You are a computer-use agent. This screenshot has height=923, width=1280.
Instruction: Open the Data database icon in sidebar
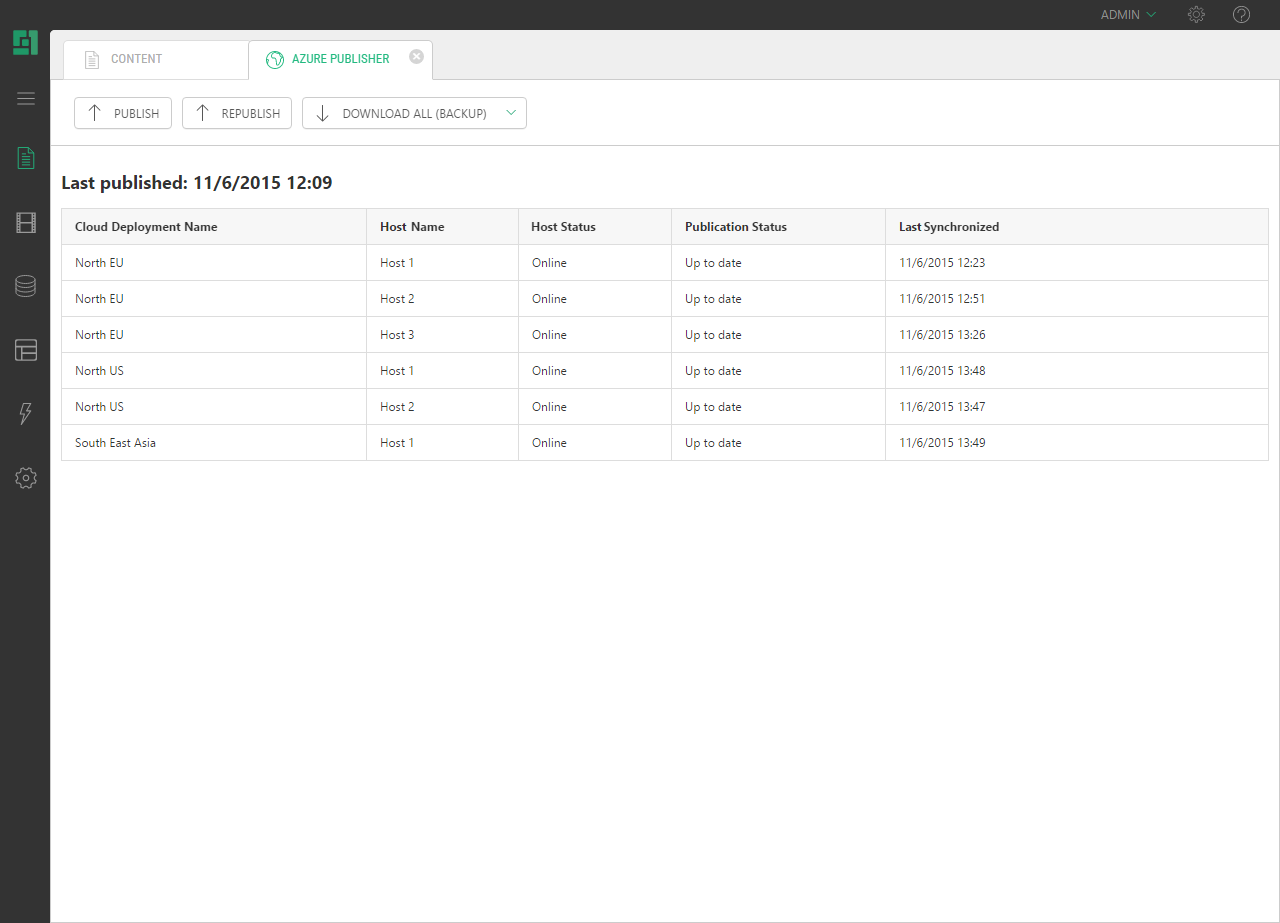click(x=26, y=286)
